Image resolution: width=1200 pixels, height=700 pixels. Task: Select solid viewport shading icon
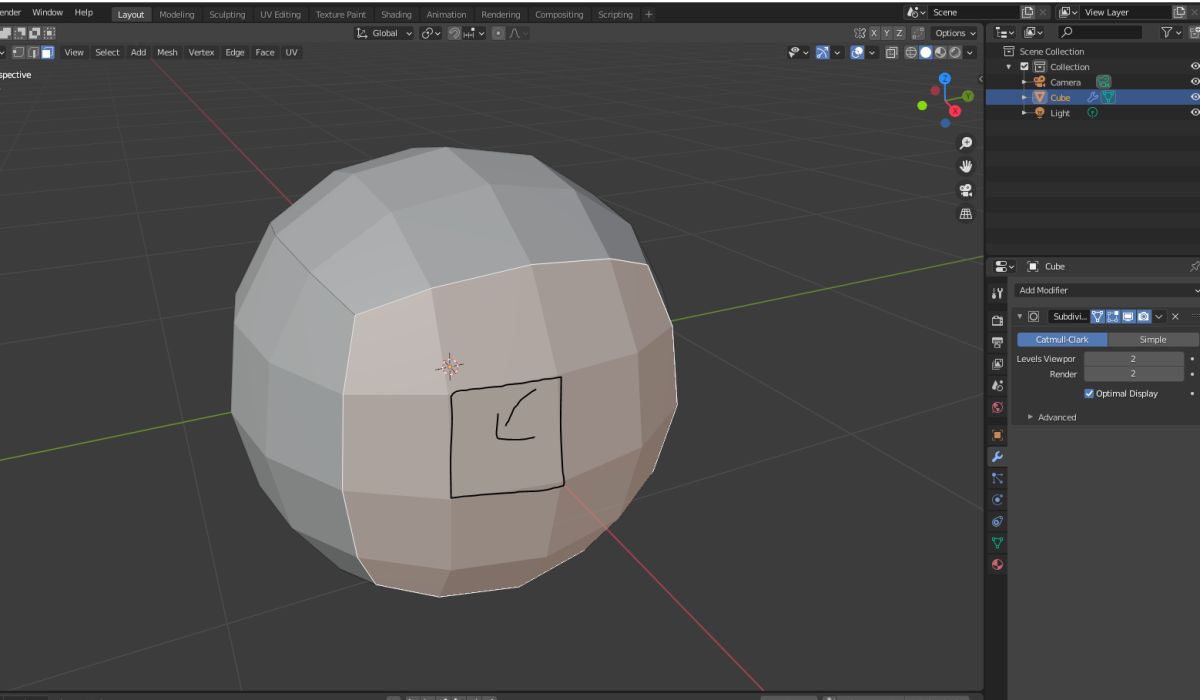pos(926,52)
